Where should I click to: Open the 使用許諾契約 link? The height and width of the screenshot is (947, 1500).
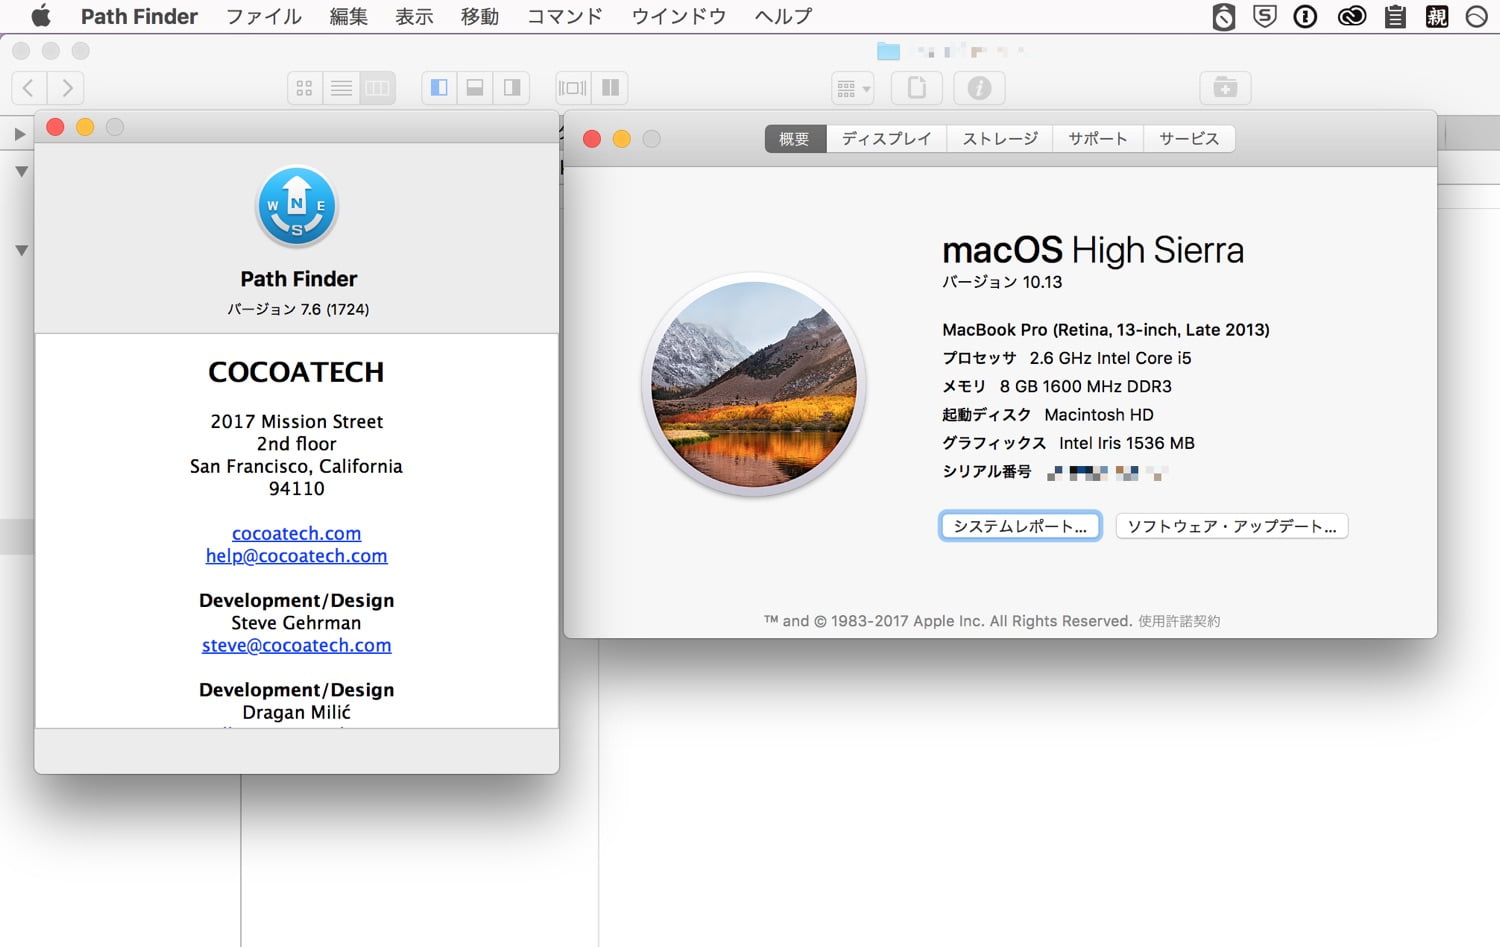pyautogui.click(x=1179, y=621)
